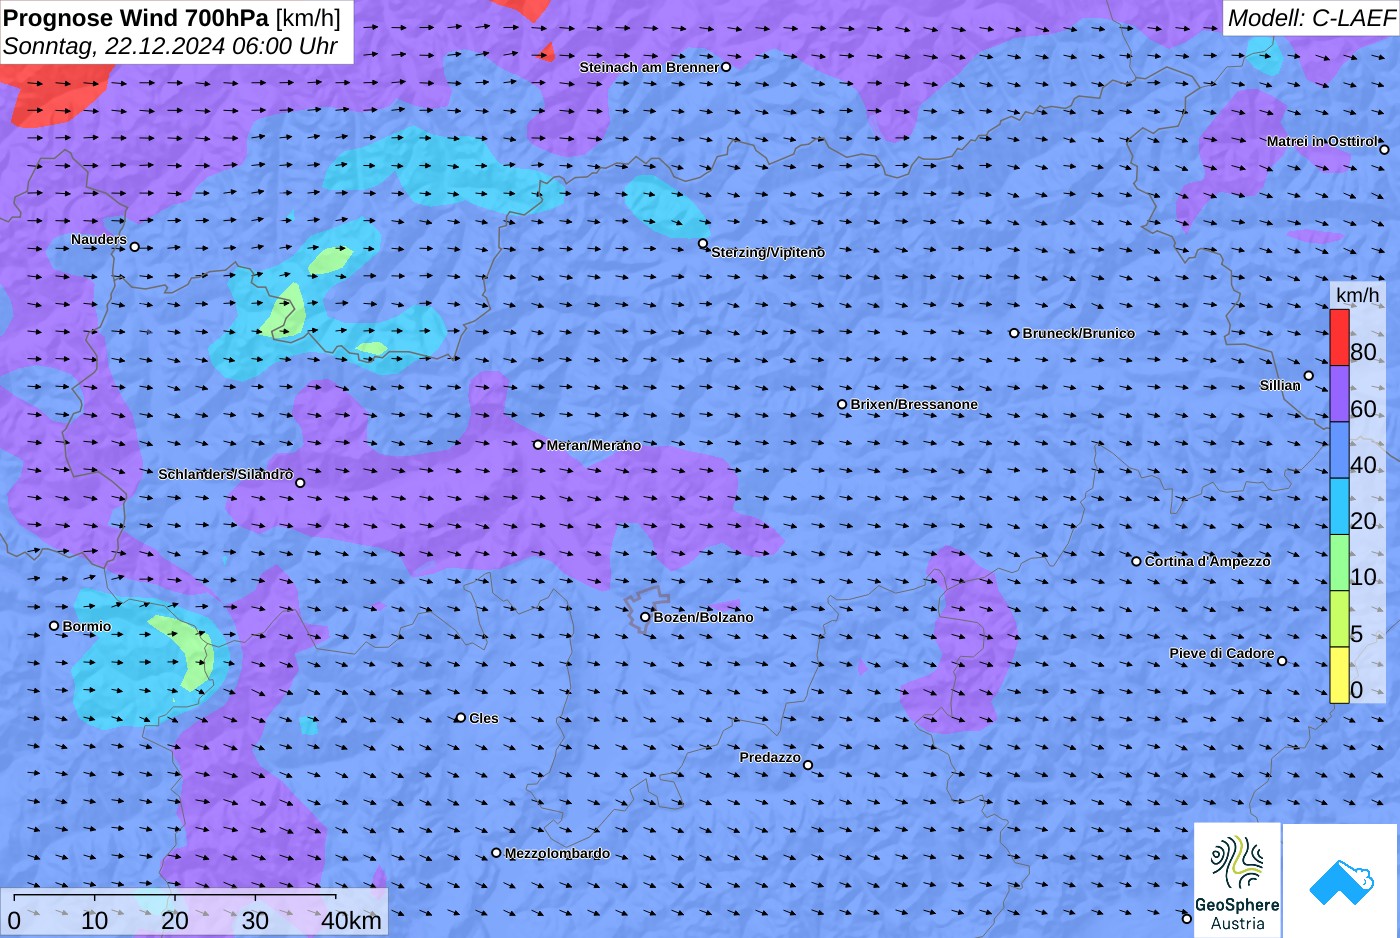Select the purple 60 km/h legend swatch
This screenshot has height=938, width=1400.
click(x=1339, y=394)
